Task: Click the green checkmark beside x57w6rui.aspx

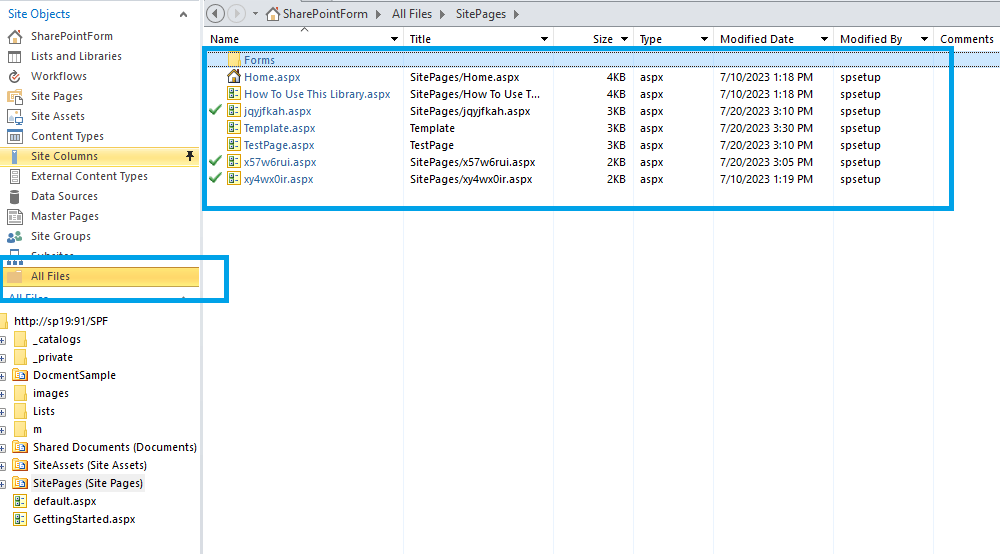Action: tap(216, 161)
